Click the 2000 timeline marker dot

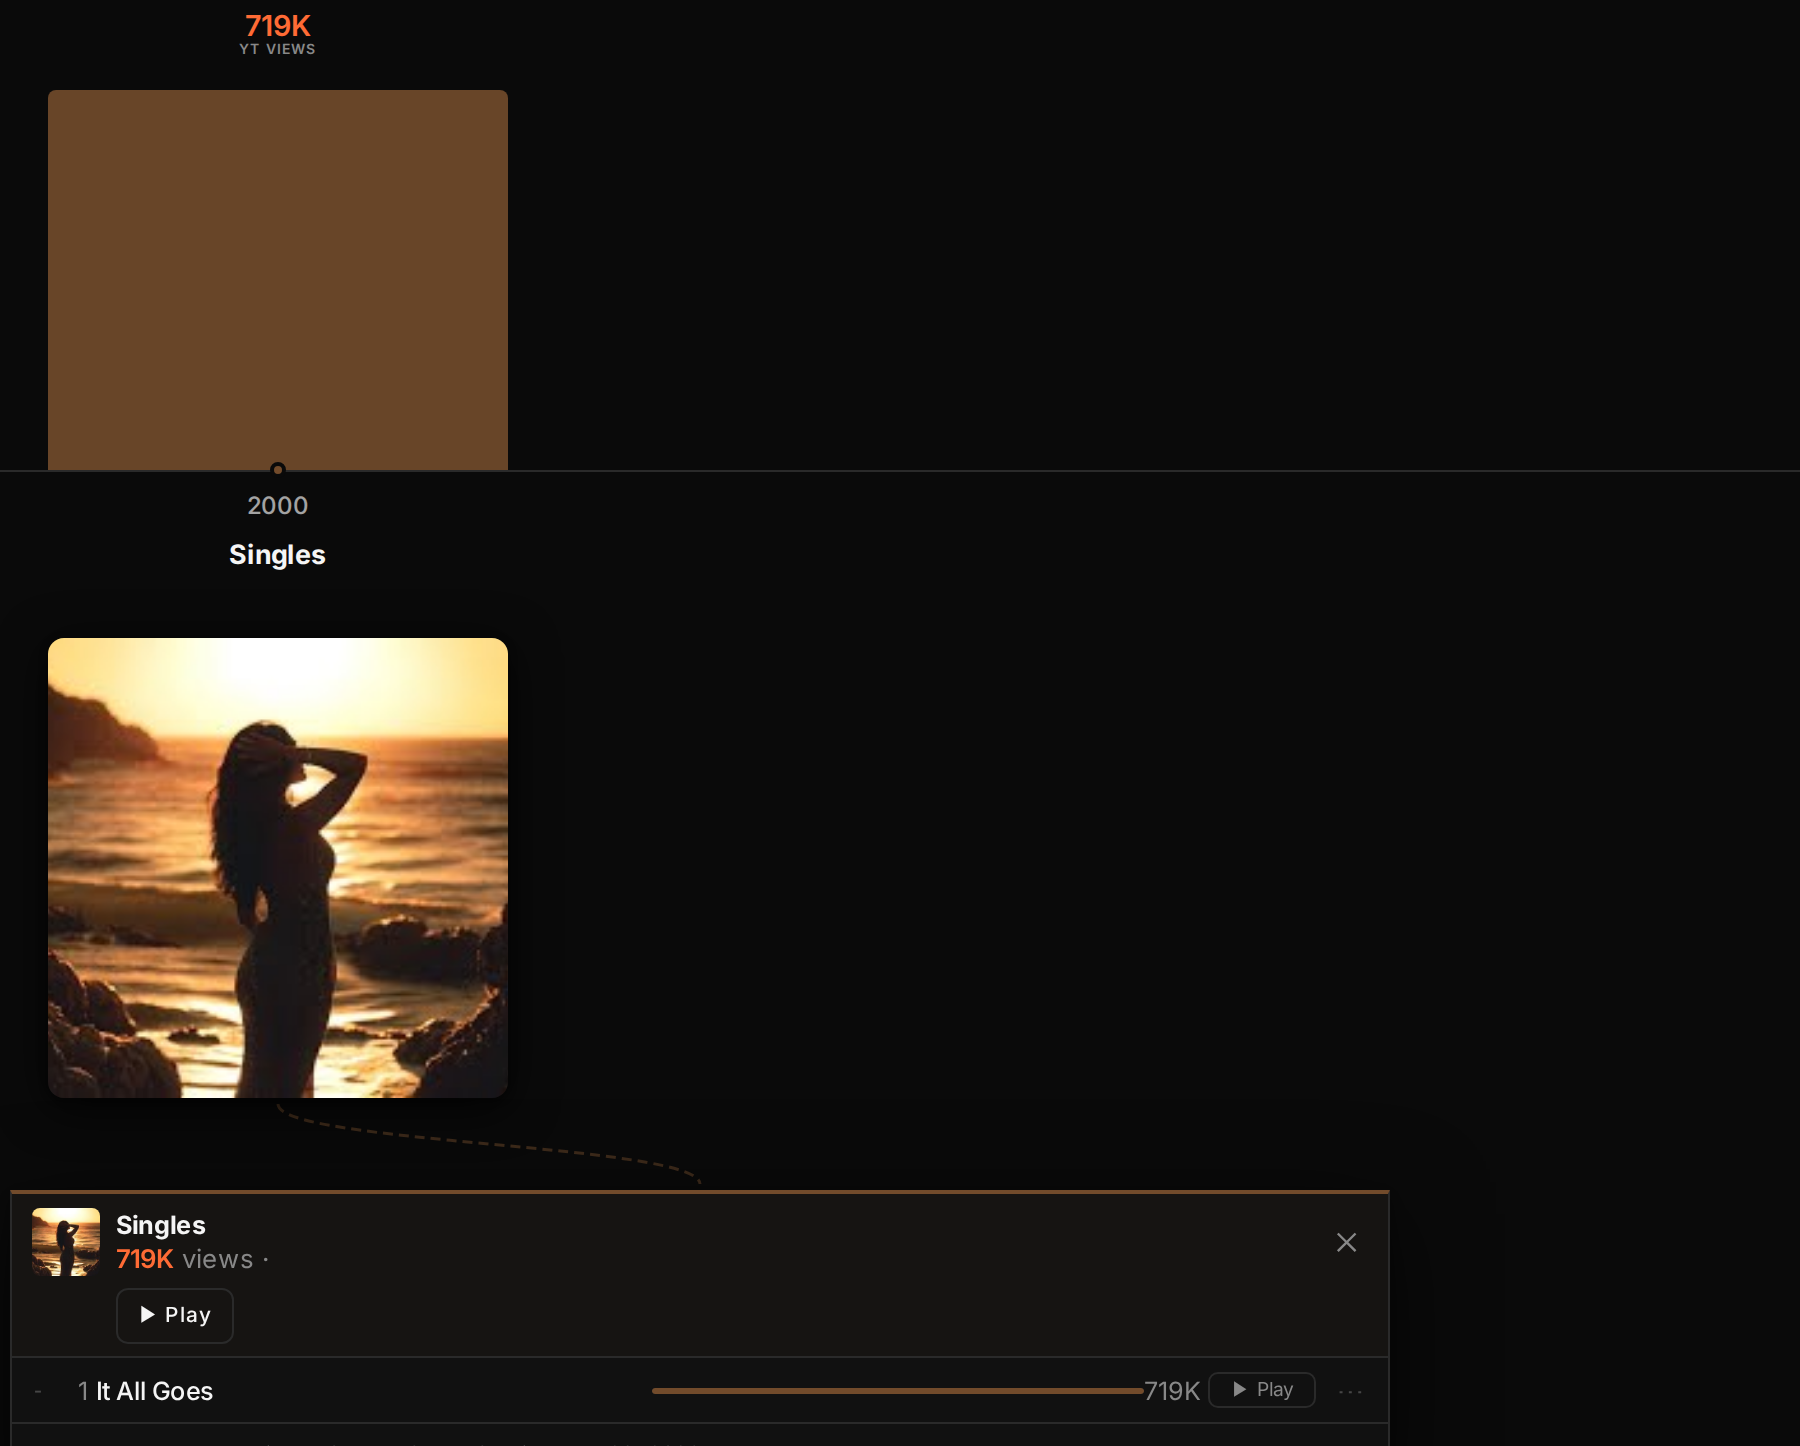tap(278, 469)
